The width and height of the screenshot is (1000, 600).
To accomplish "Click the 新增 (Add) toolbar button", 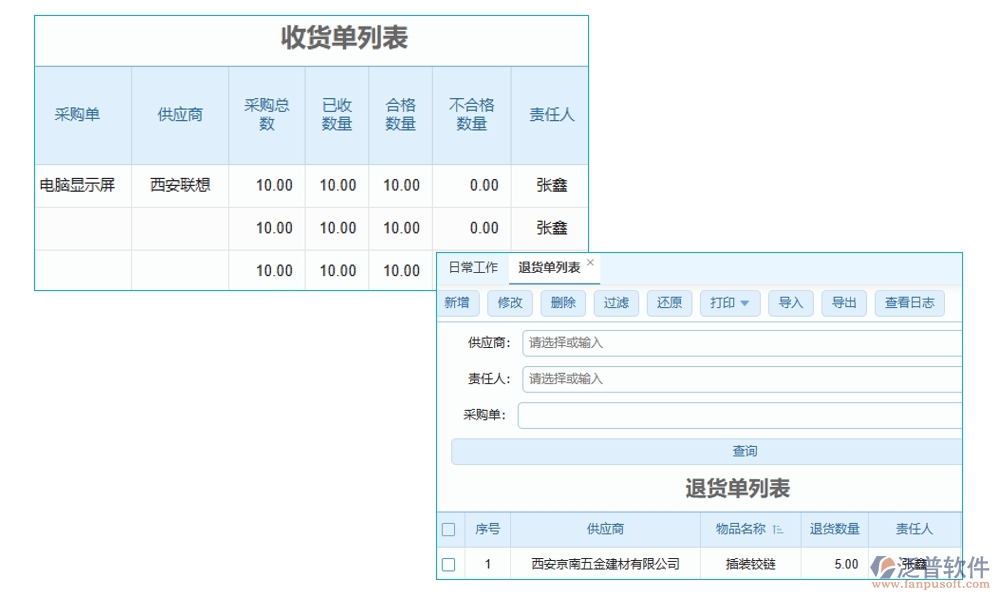I will click(457, 303).
